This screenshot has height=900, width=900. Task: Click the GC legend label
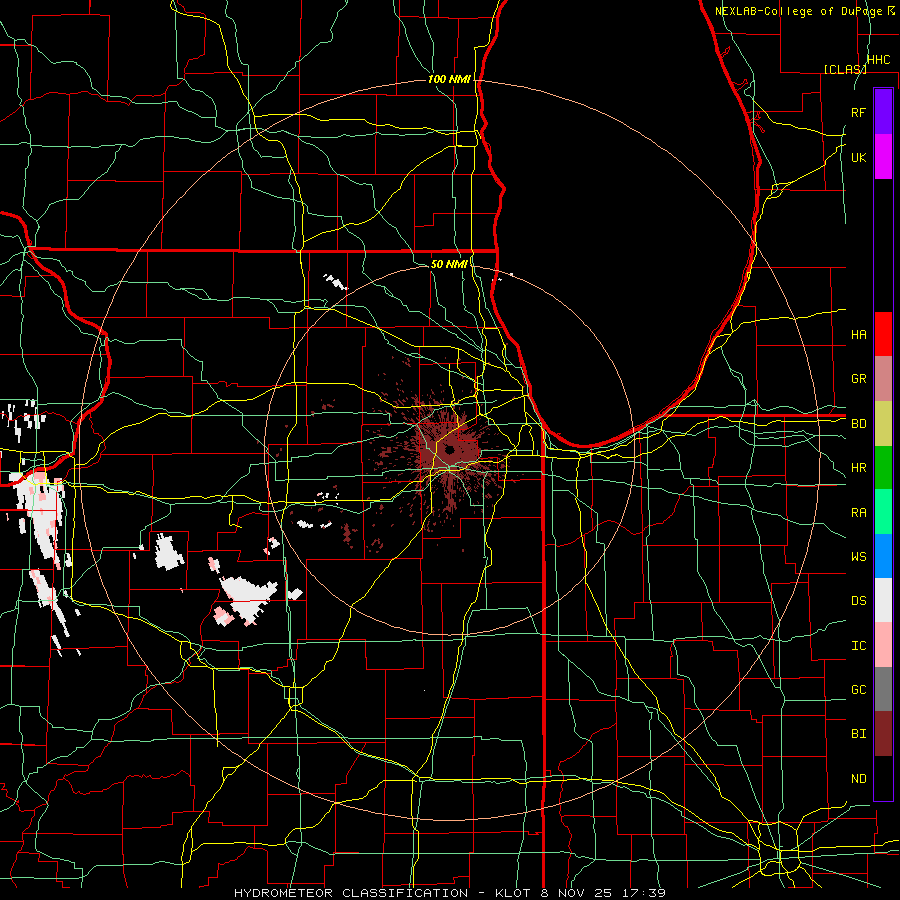859,690
